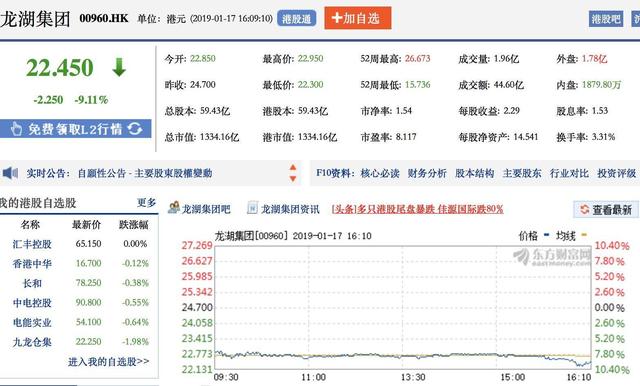Image resolution: width=640 pixels, height=386 pixels.
Task: Click stock code 00960.HK
Action: [x=104, y=18]
